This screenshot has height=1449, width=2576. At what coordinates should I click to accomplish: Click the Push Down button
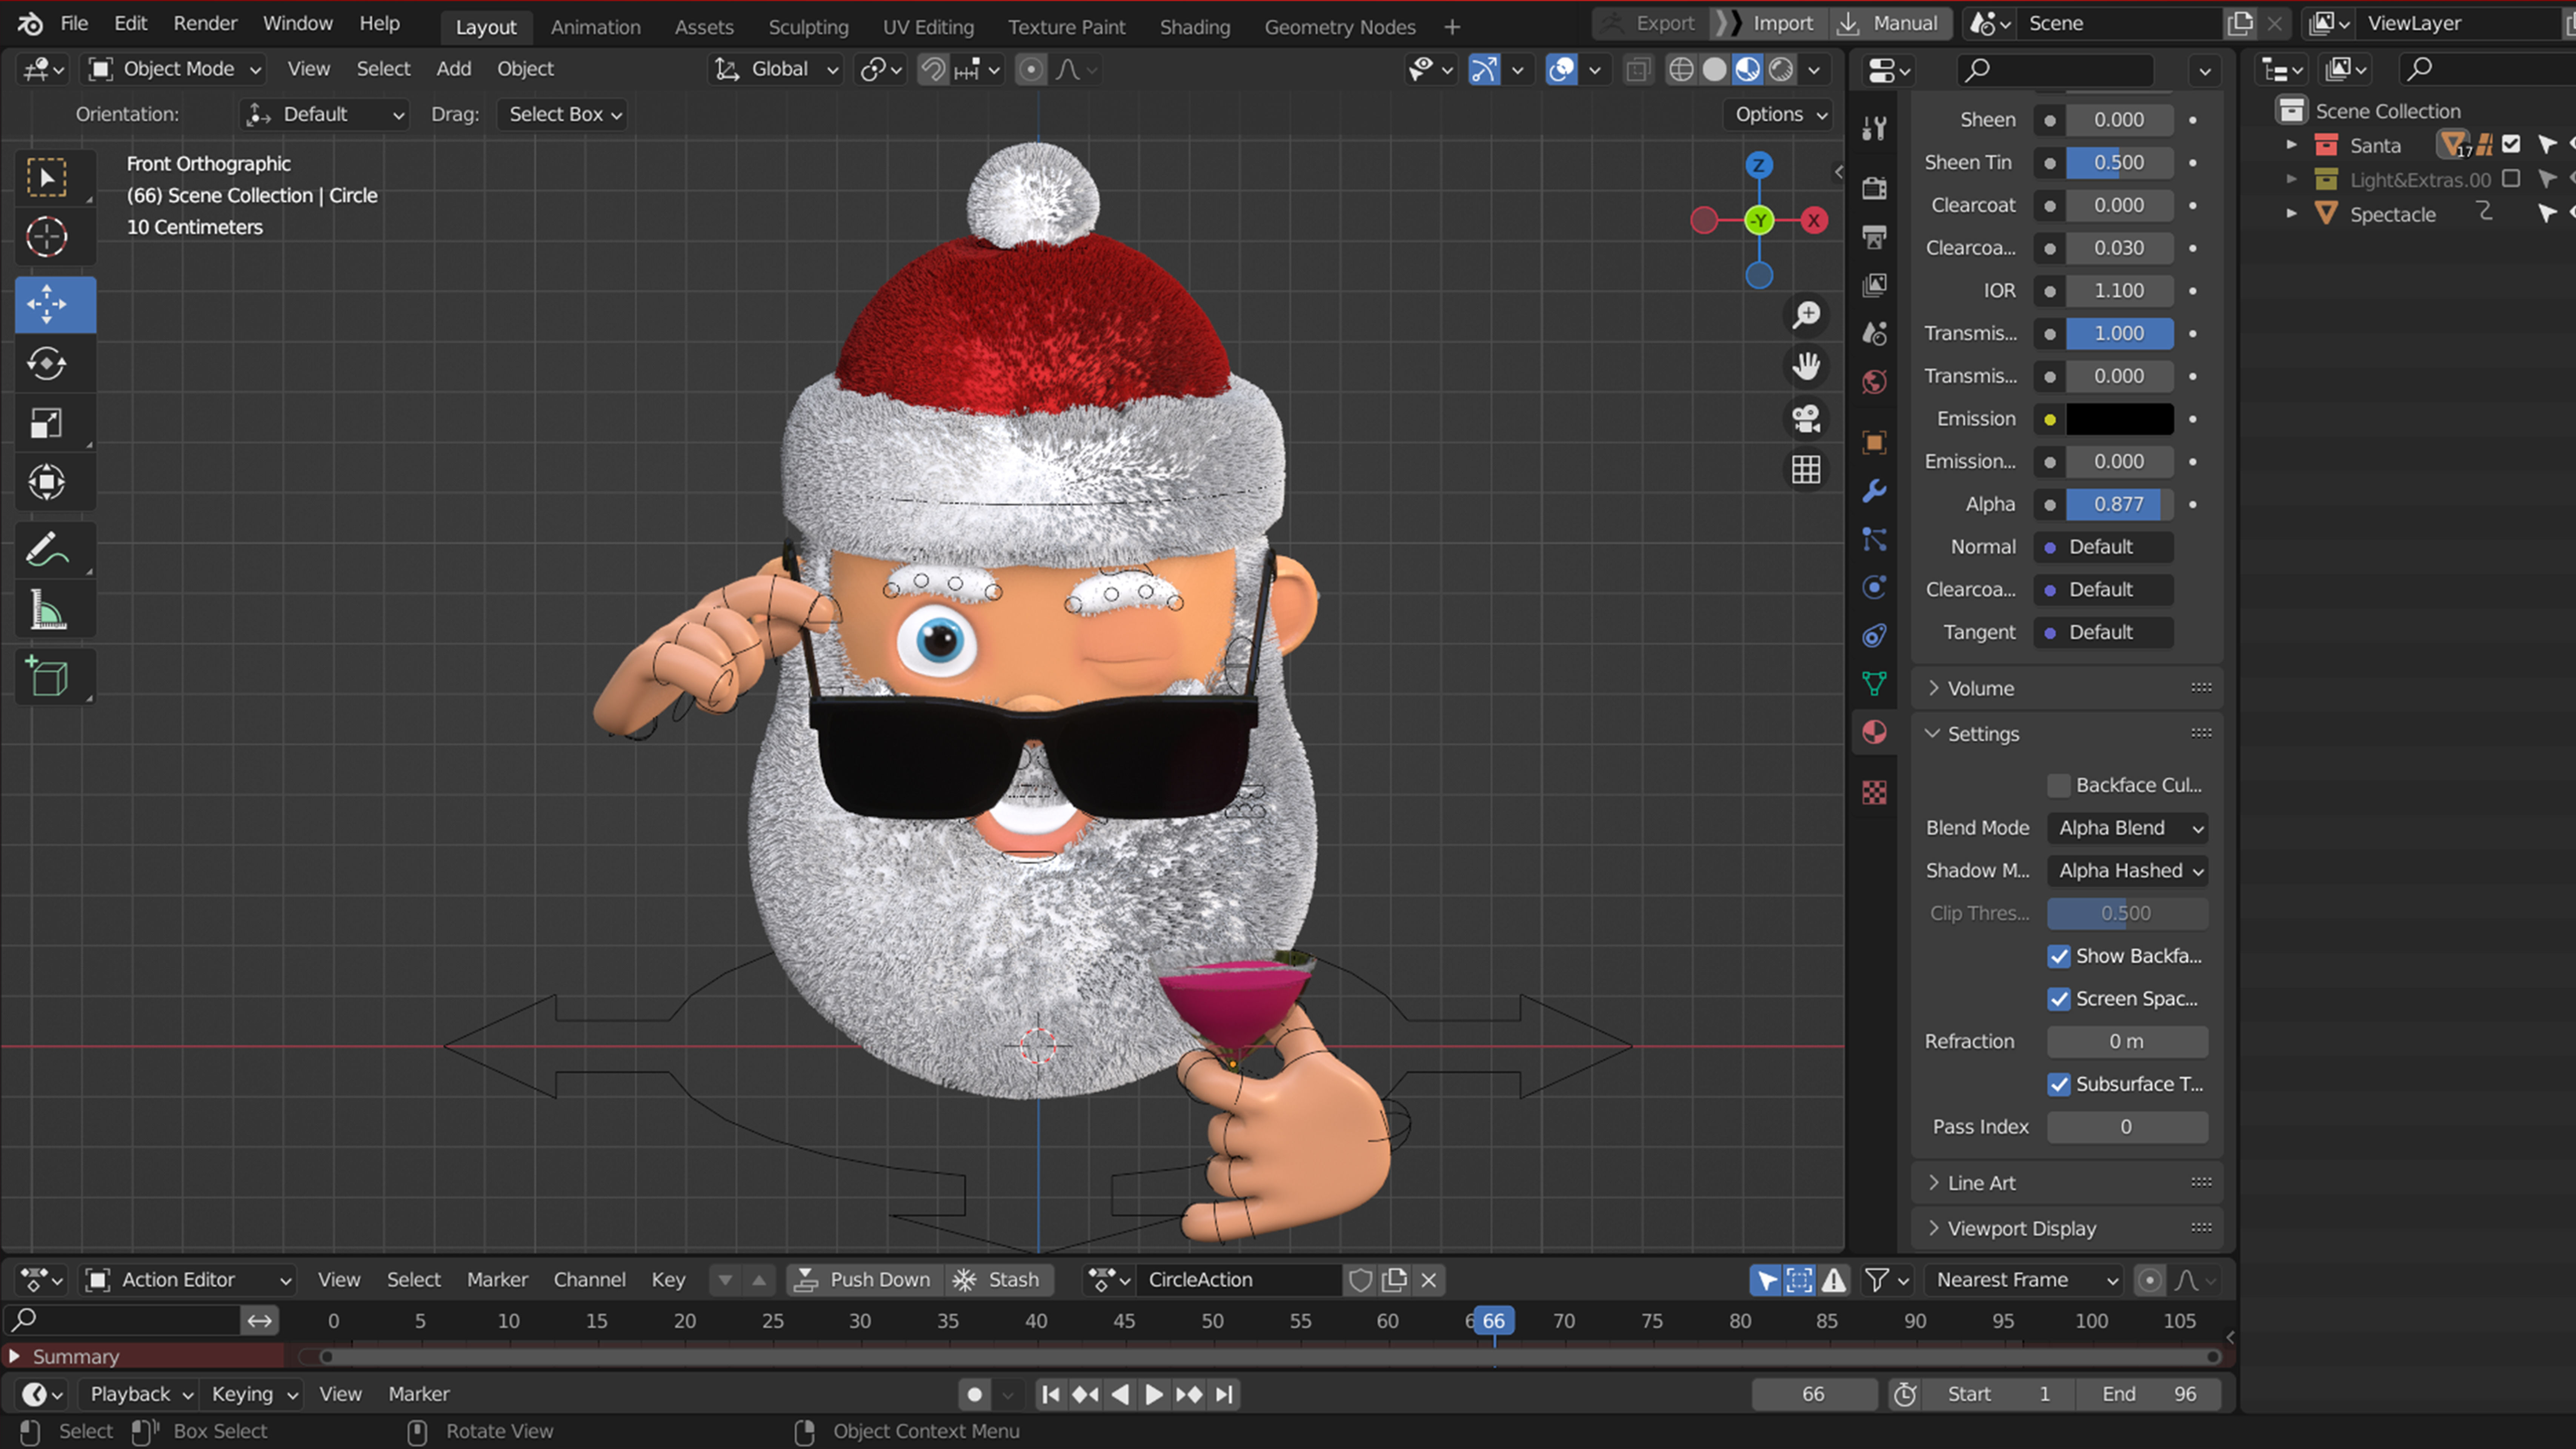(x=864, y=1280)
